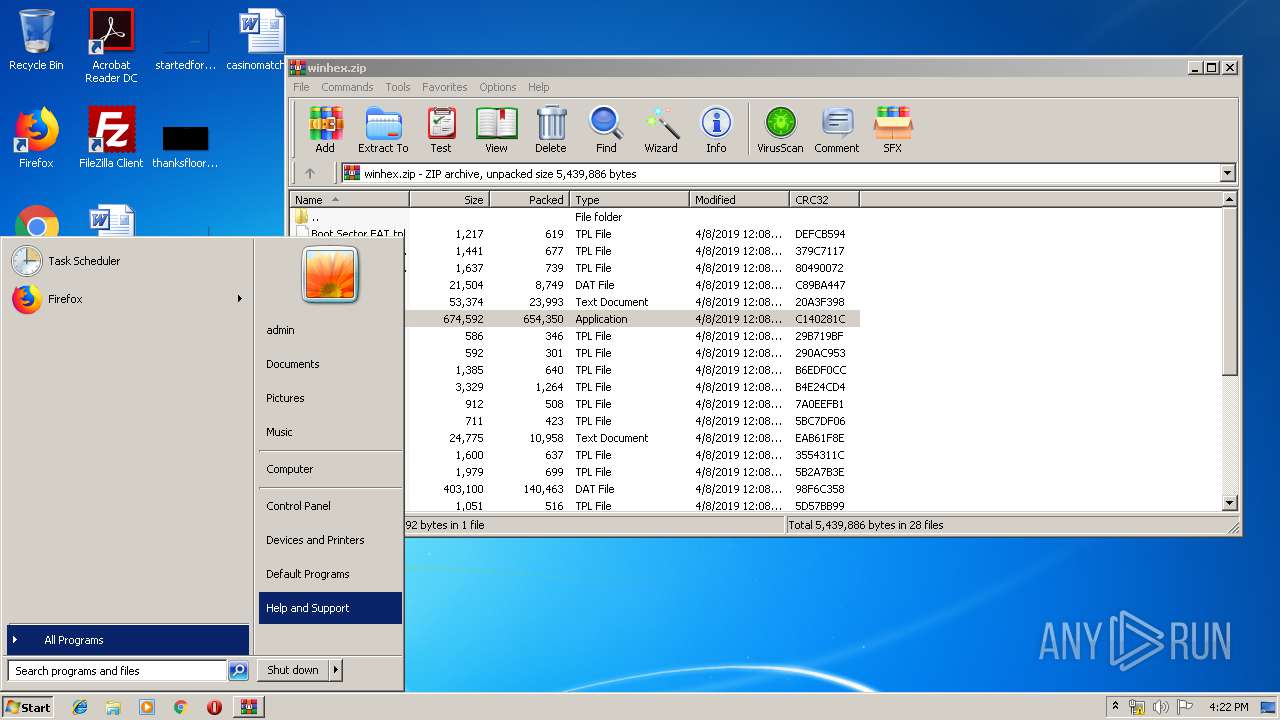Select the Application row sized 674,592
Image resolution: width=1280 pixels, height=720 pixels.
pyautogui.click(x=632, y=319)
